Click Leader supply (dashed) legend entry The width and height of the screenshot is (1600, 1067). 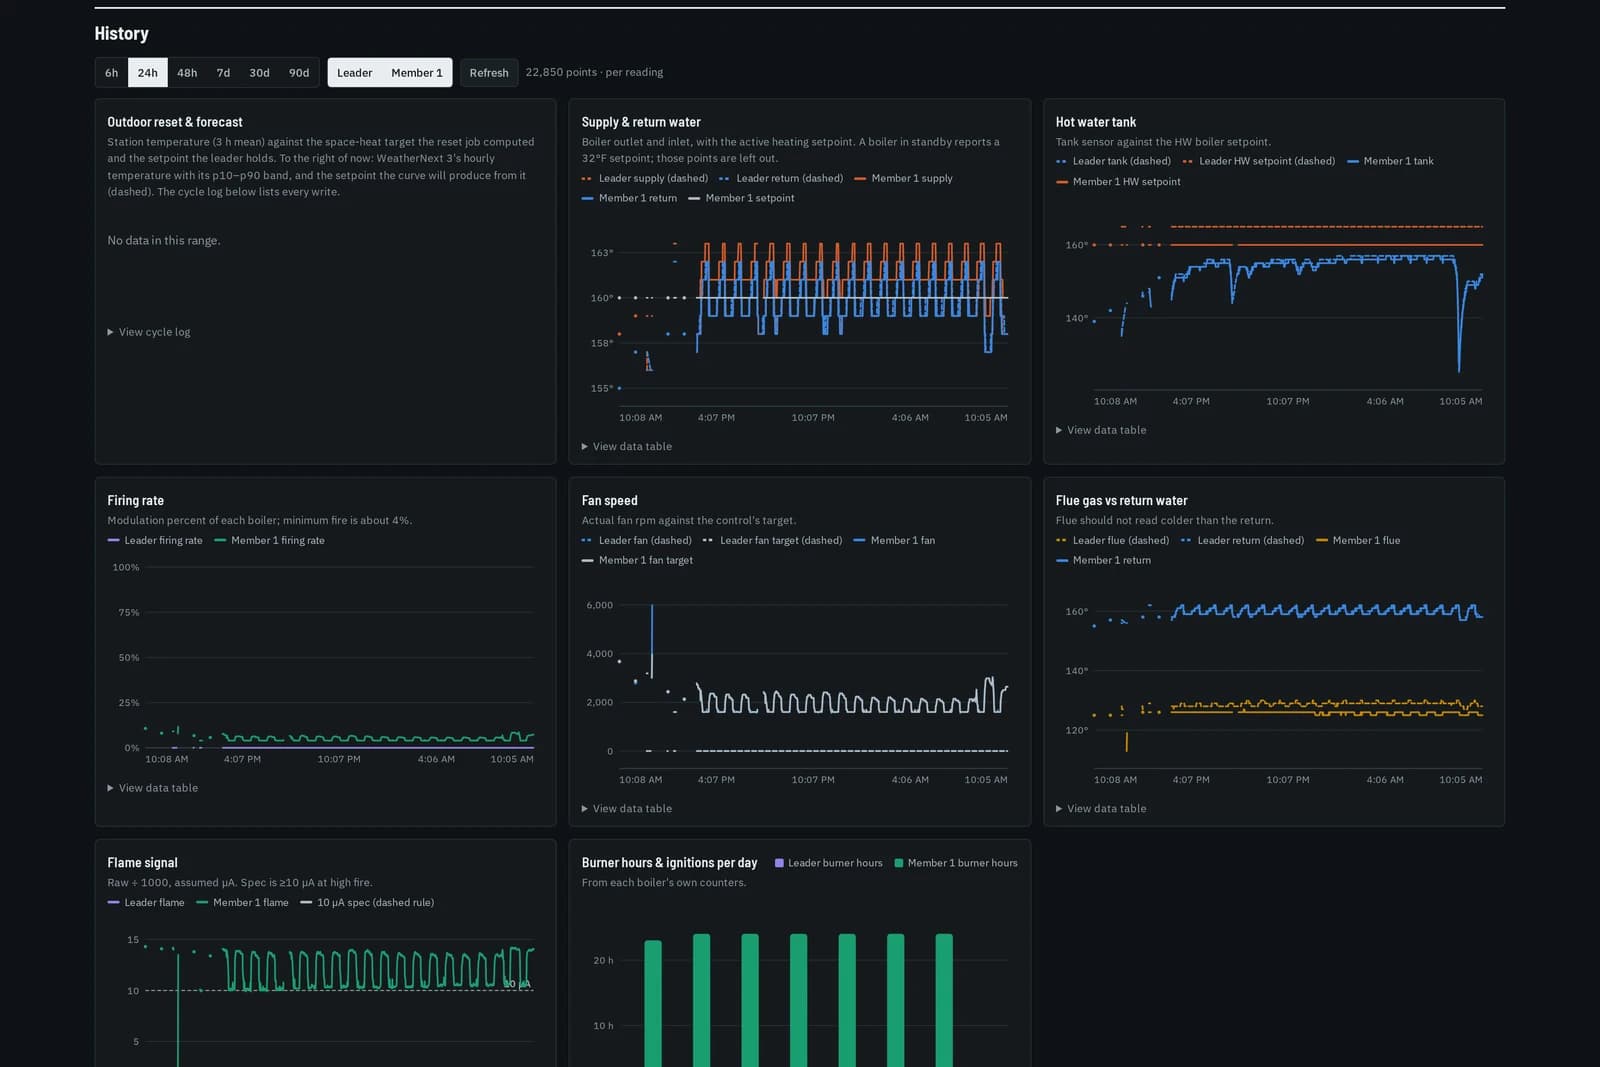645,179
